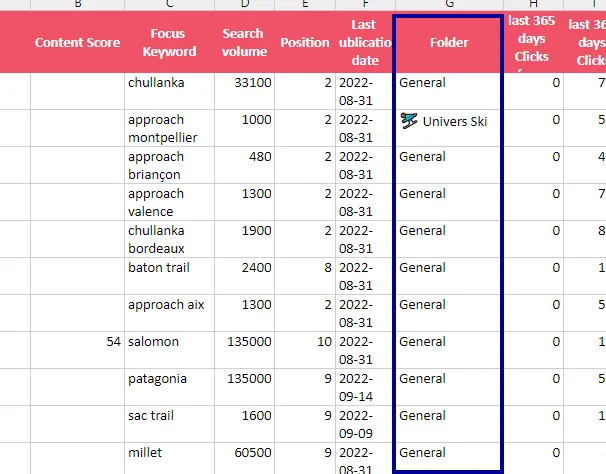Select date 2022-09-14 in patagonia row
Image resolution: width=606 pixels, height=474 pixels.
(365, 387)
